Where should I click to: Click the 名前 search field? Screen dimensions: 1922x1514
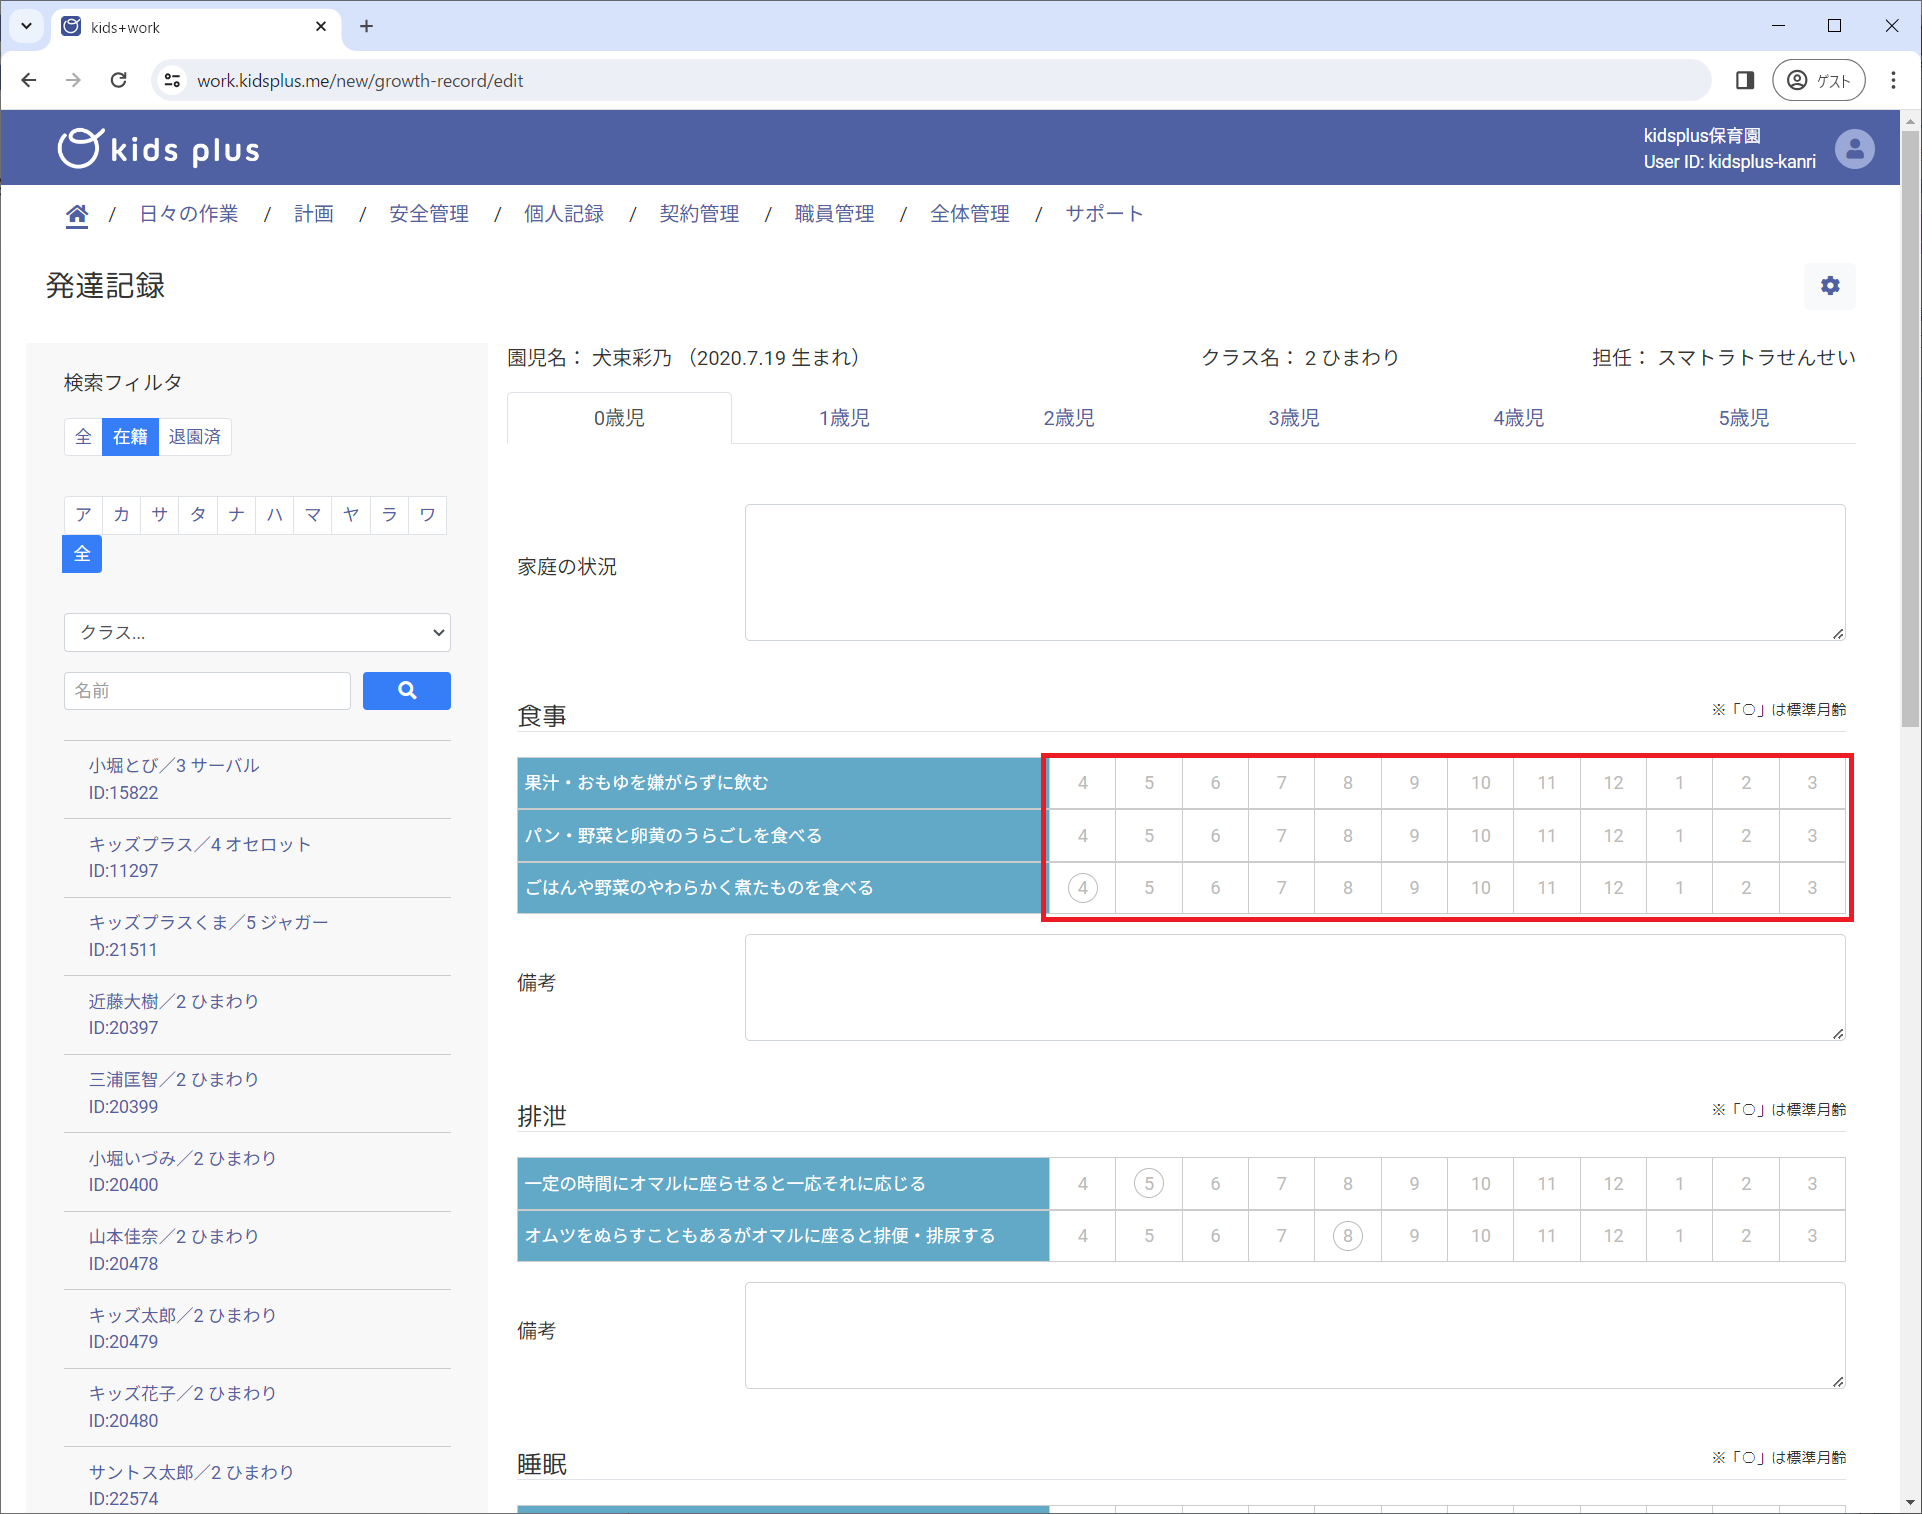[x=207, y=690]
